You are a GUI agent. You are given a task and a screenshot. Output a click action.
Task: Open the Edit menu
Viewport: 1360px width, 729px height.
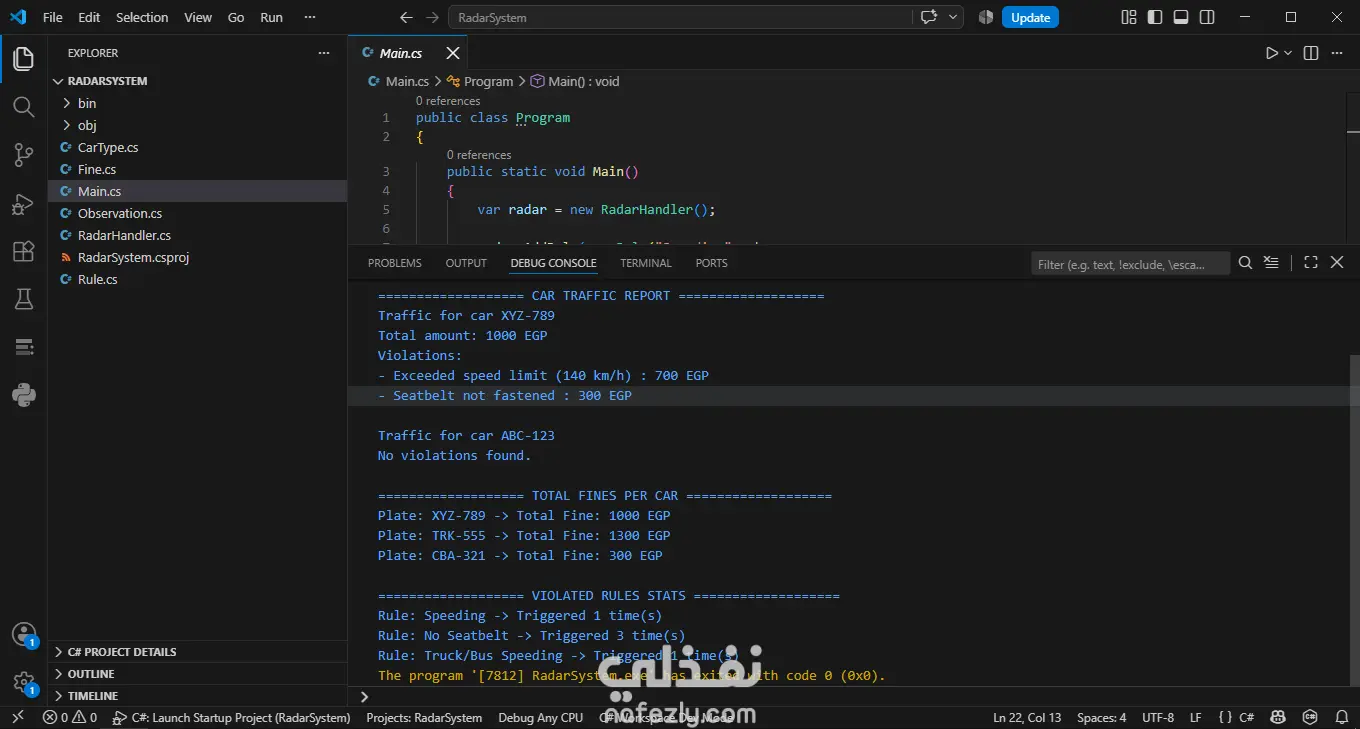click(x=89, y=17)
